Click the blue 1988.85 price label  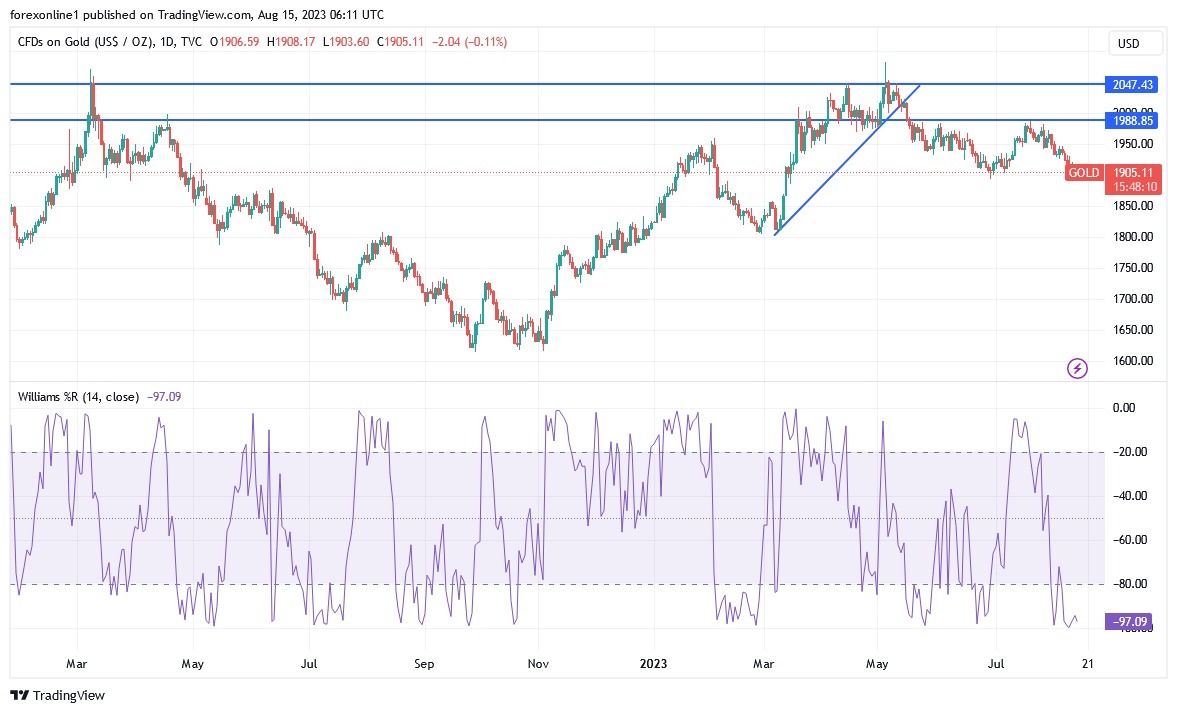1132,120
